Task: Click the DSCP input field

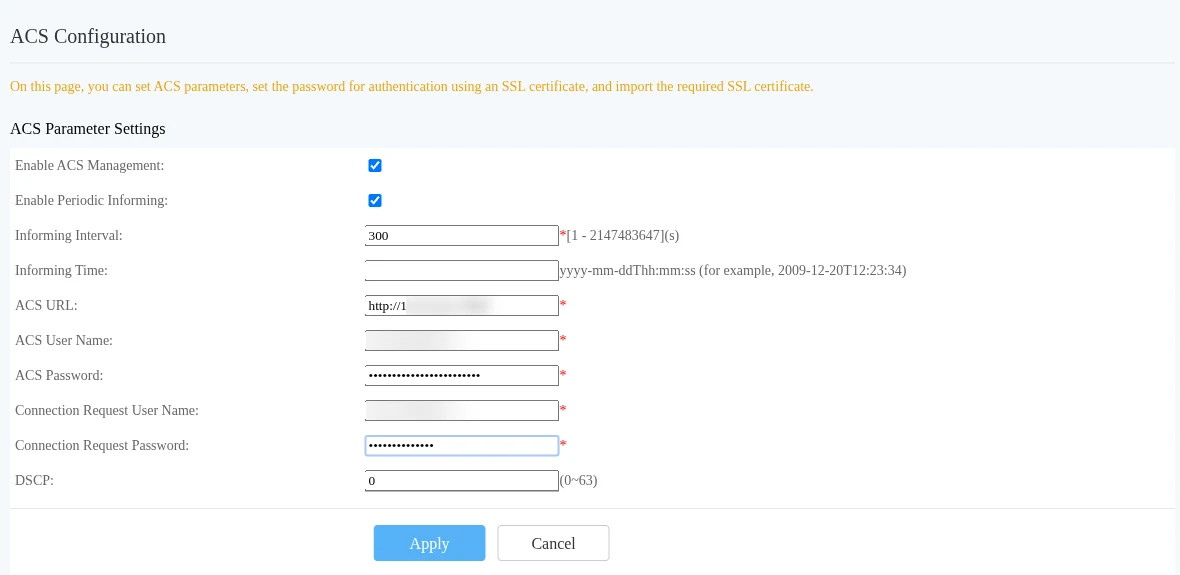Action: [x=461, y=480]
